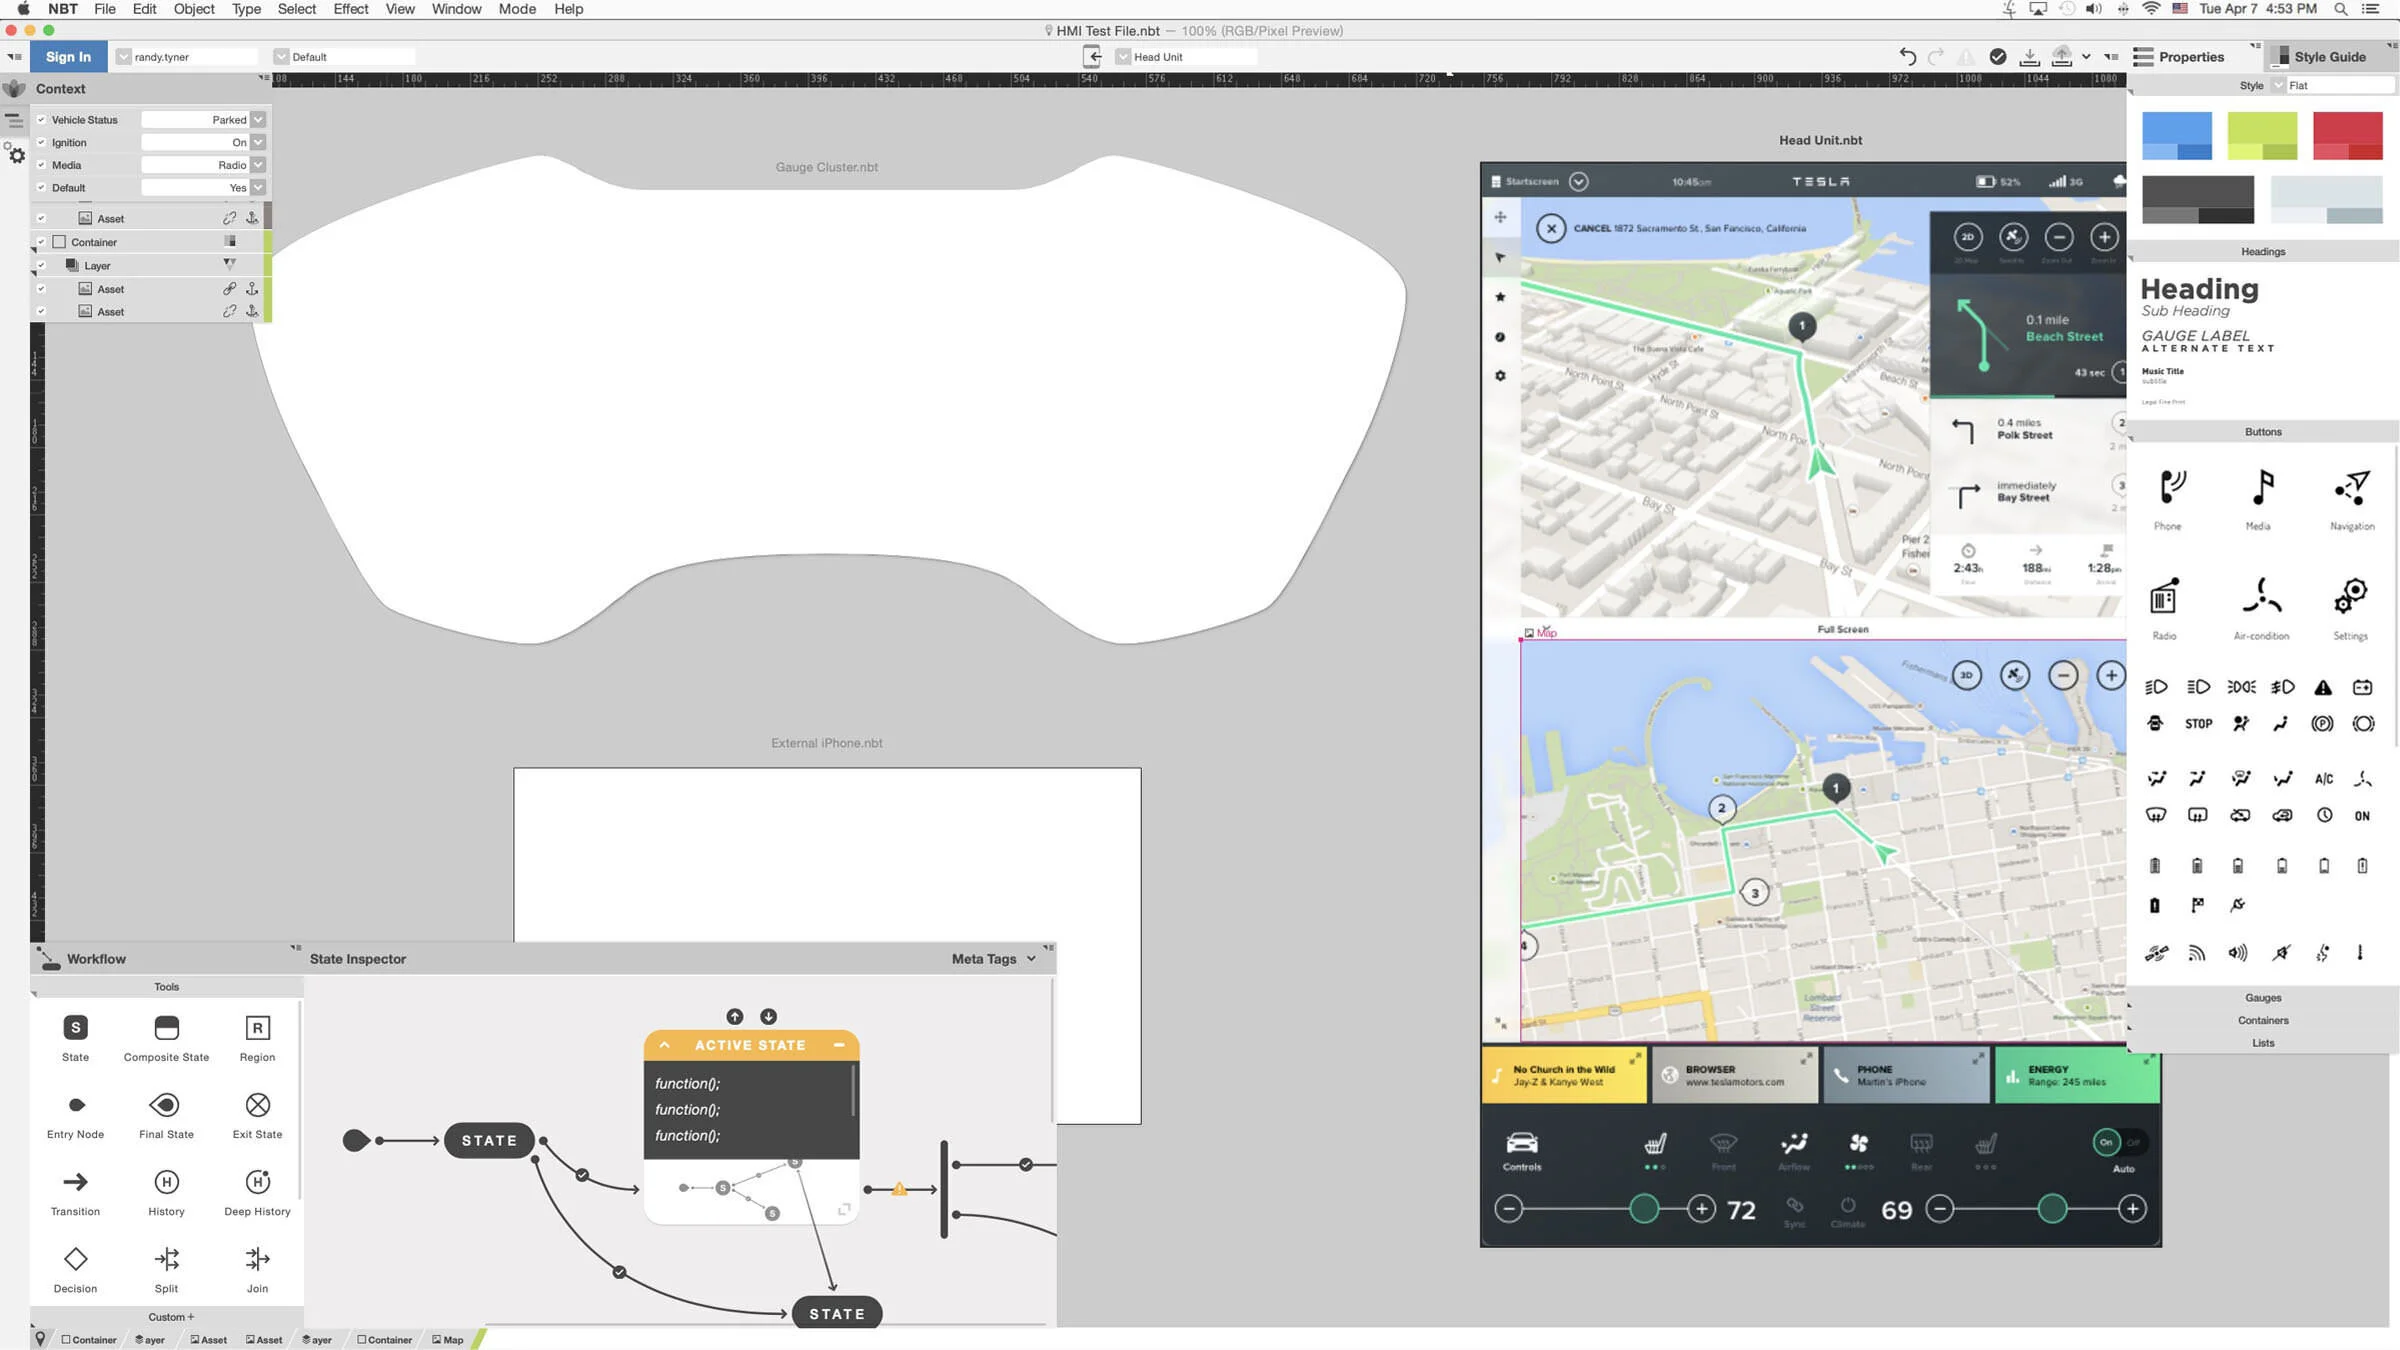Pick the Decision node tool

click(x=75, y=1259)
